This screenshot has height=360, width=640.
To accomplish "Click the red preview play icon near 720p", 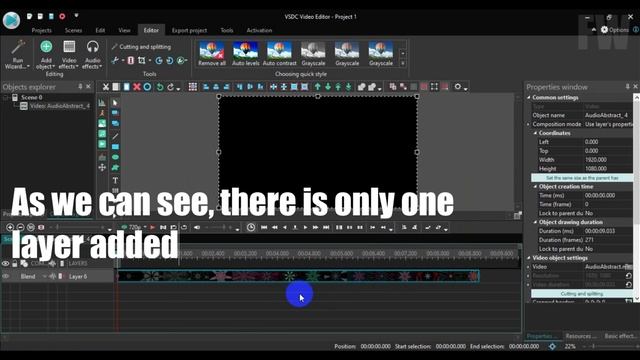I will click(152, 227).
